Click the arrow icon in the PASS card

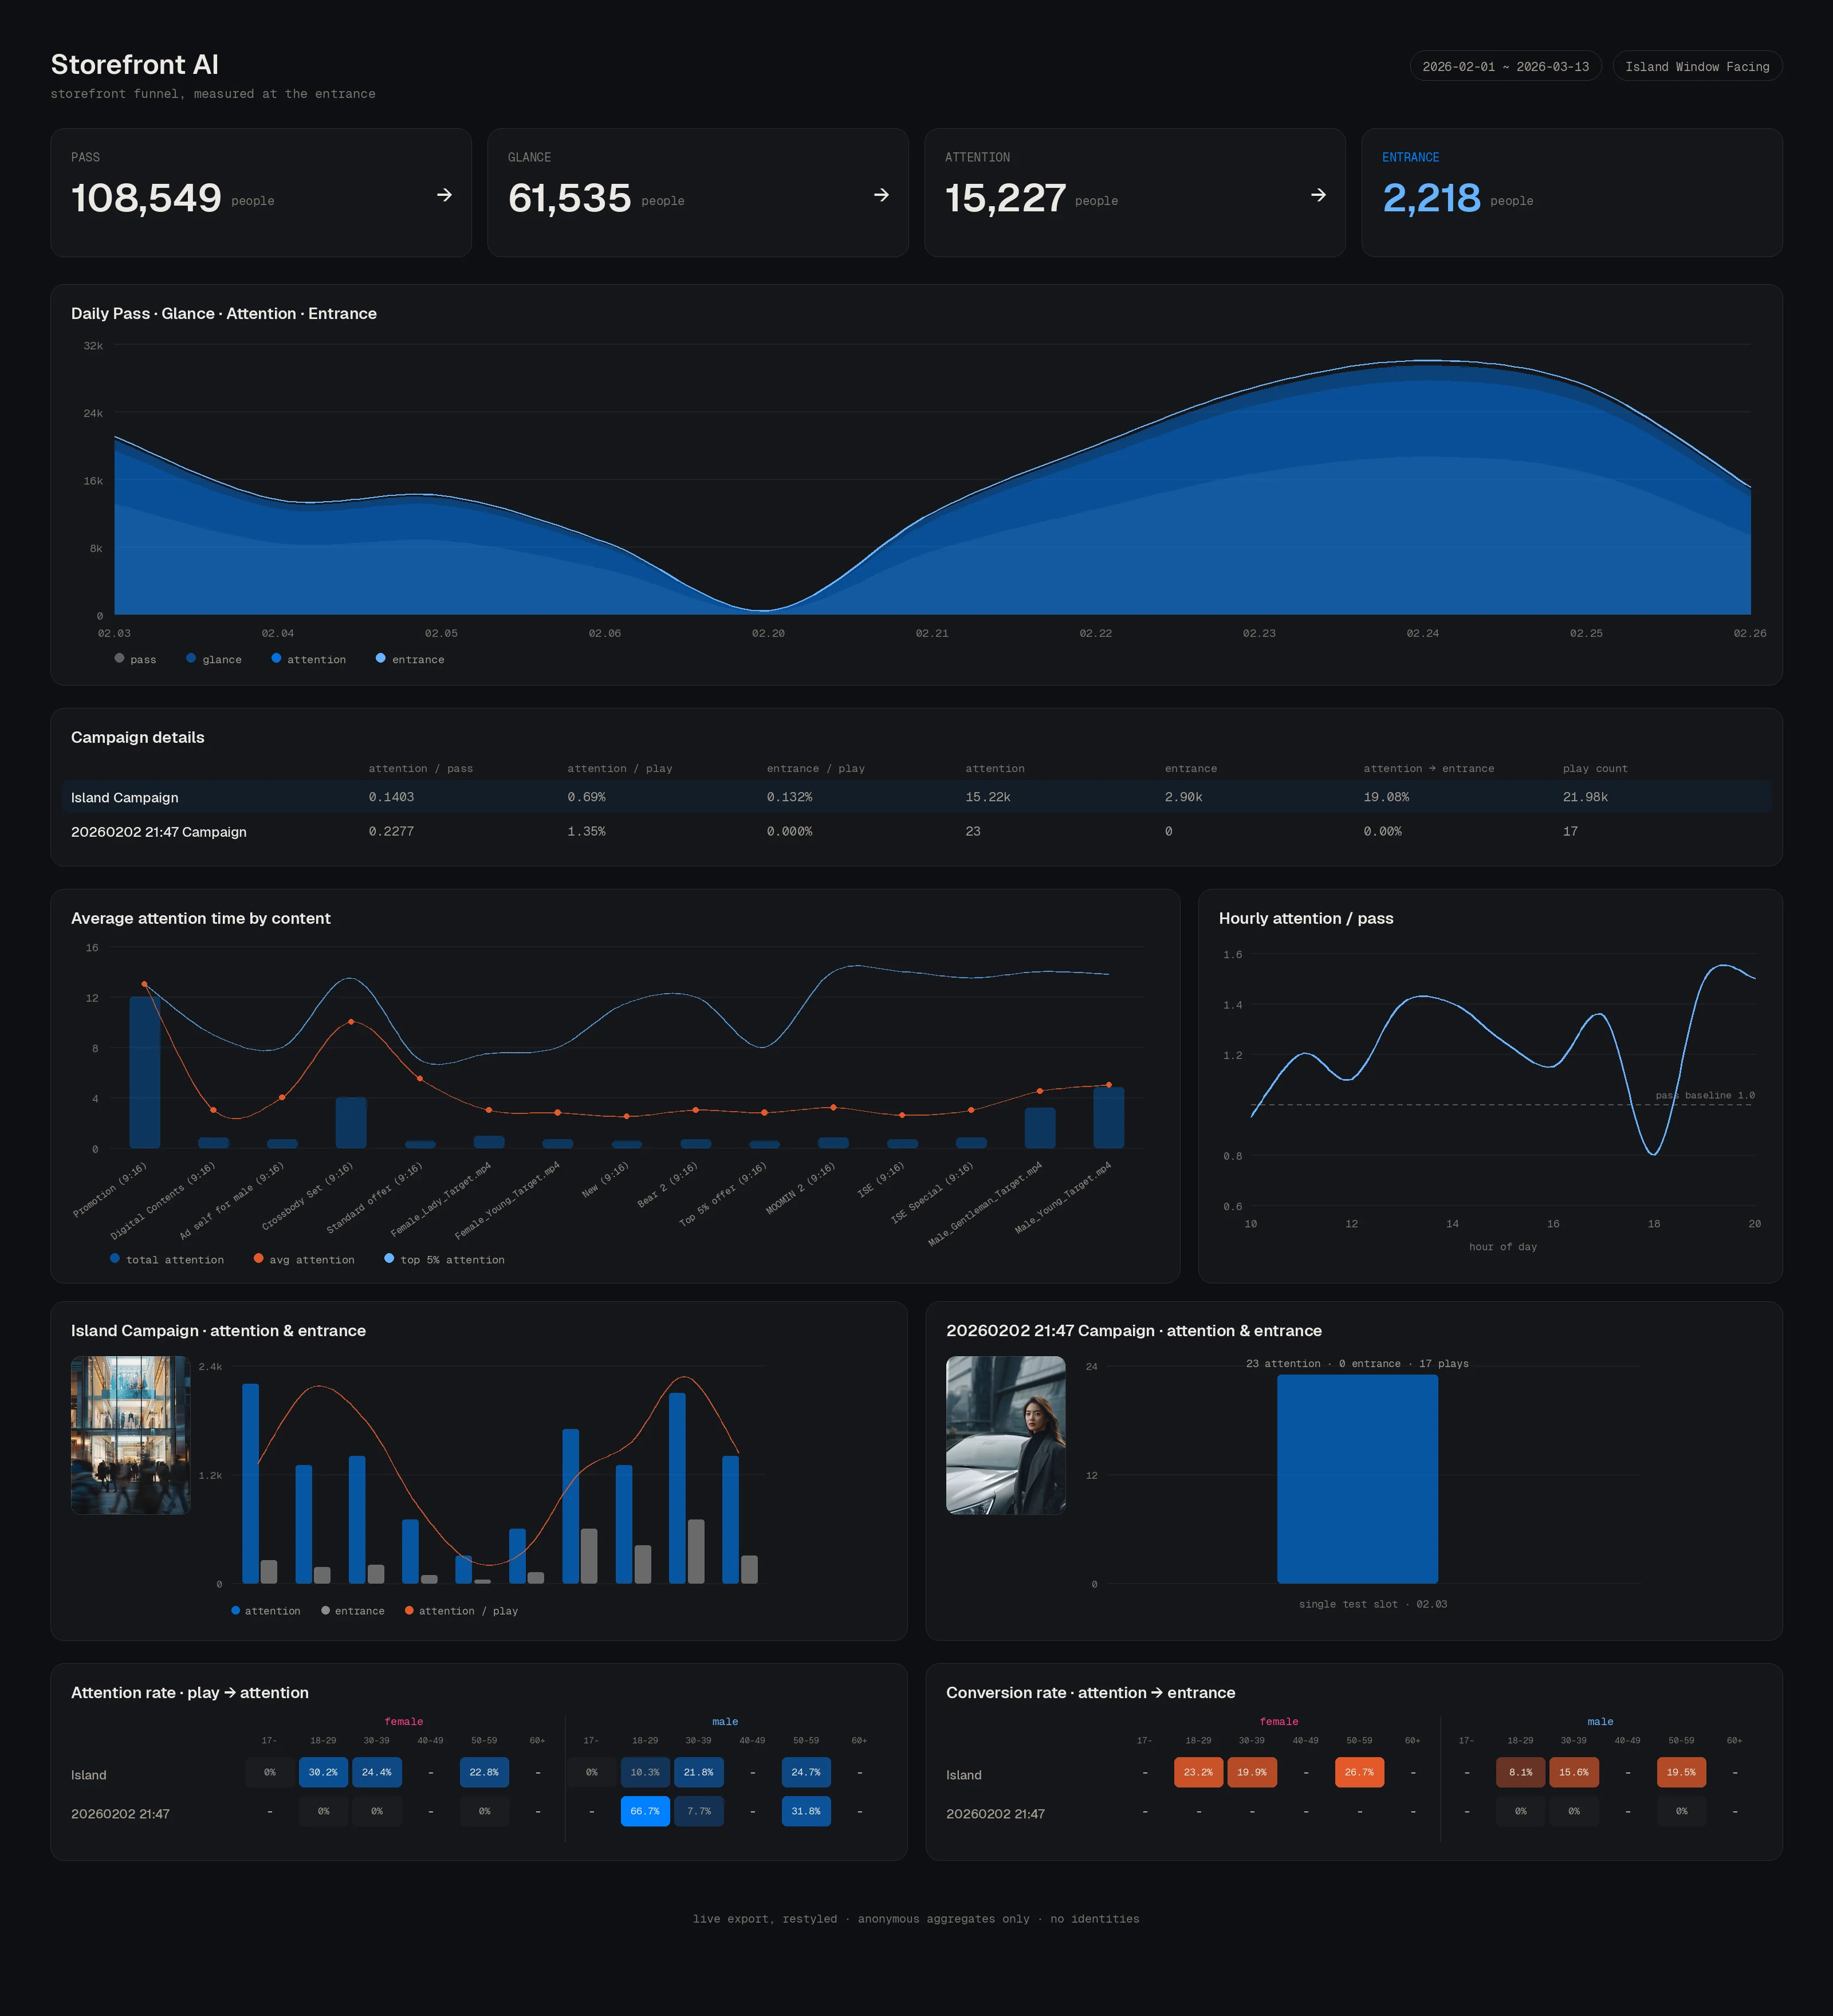[444, 195]
